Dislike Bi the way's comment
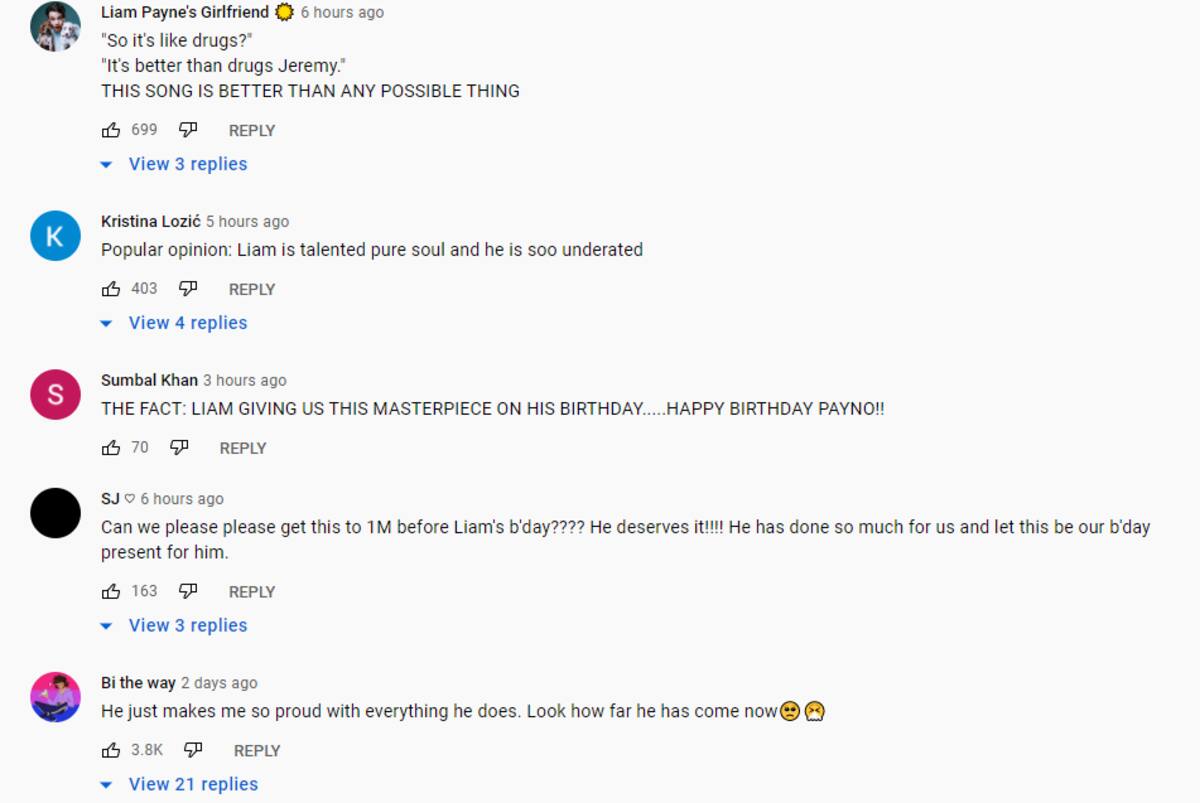Image resolution: width=1200 pixels, height=803 pixels. (x=193, y=750)
